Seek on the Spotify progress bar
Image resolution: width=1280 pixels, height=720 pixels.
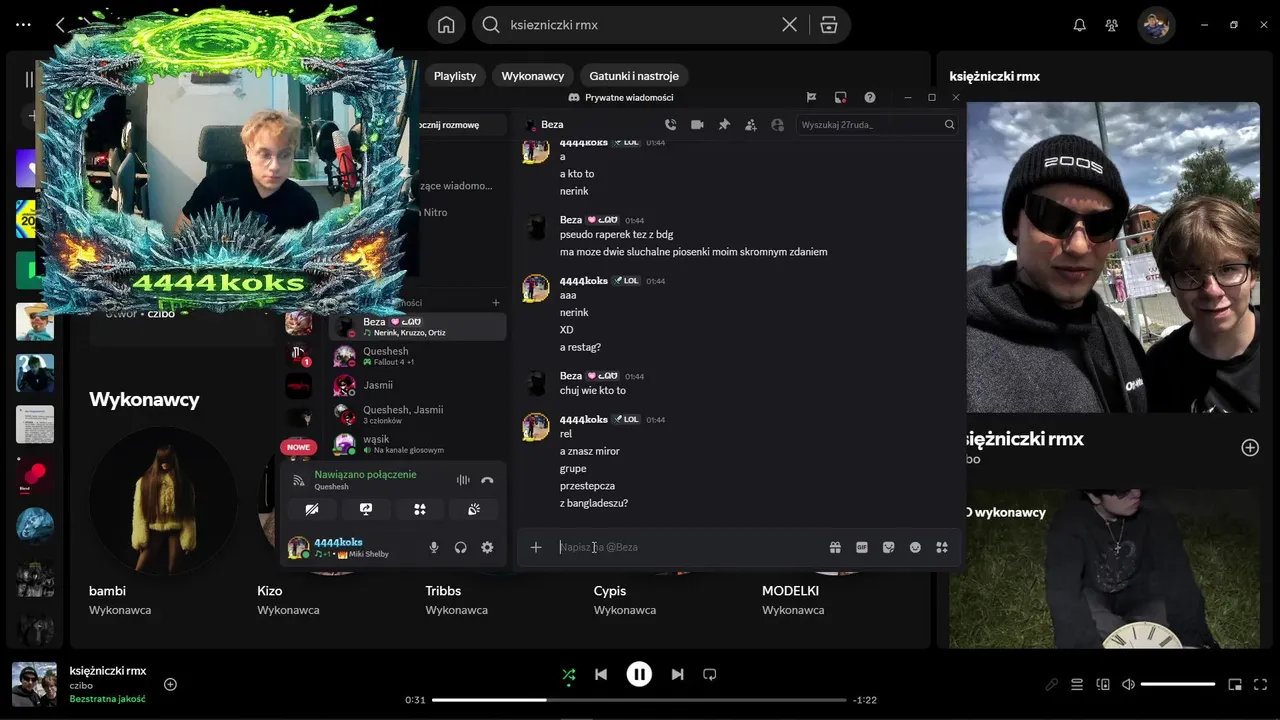coord(639,700)
